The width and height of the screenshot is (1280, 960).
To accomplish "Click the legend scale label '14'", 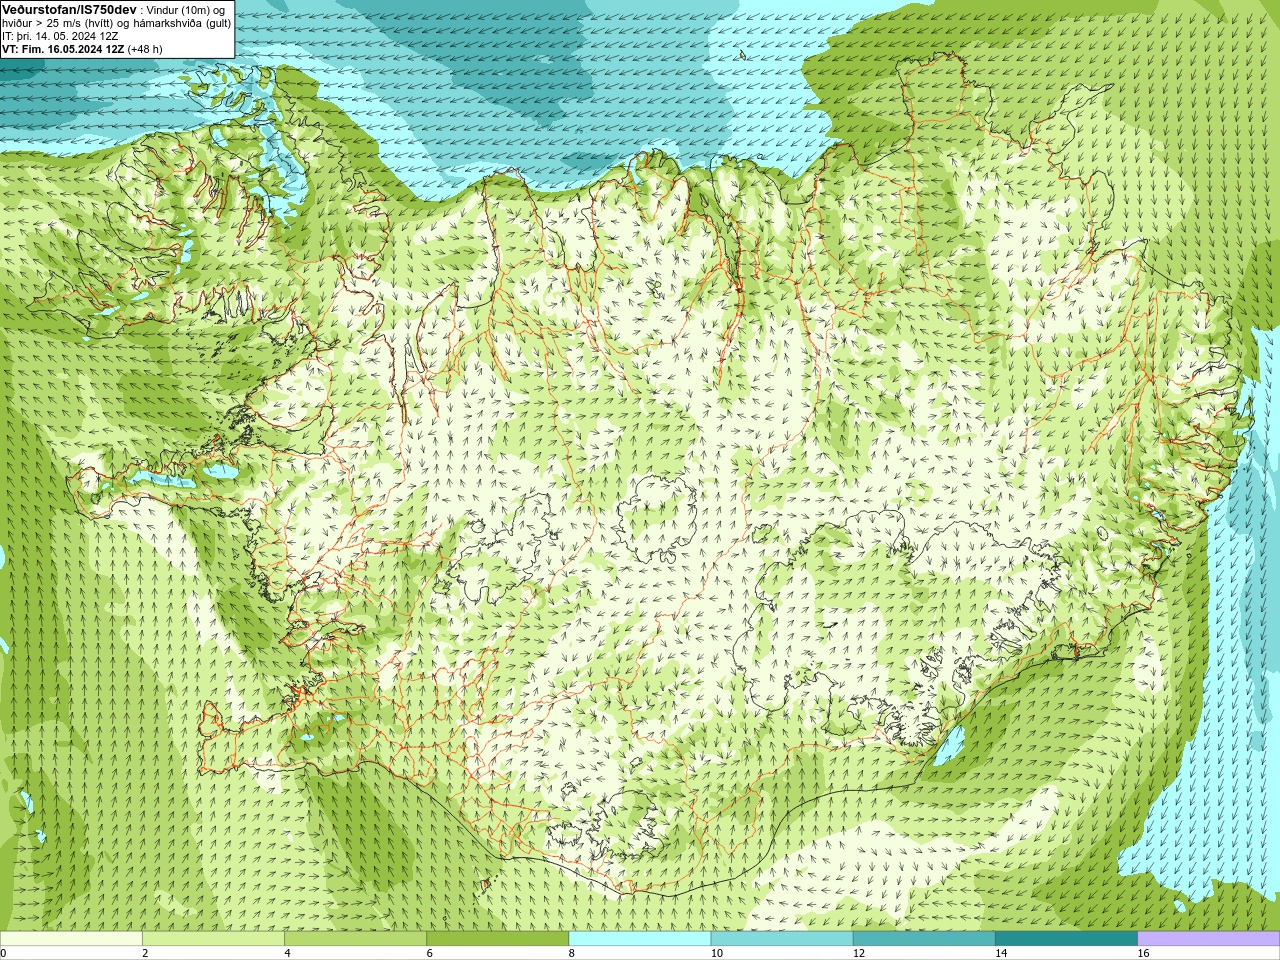I will (x=1001, y=953).
